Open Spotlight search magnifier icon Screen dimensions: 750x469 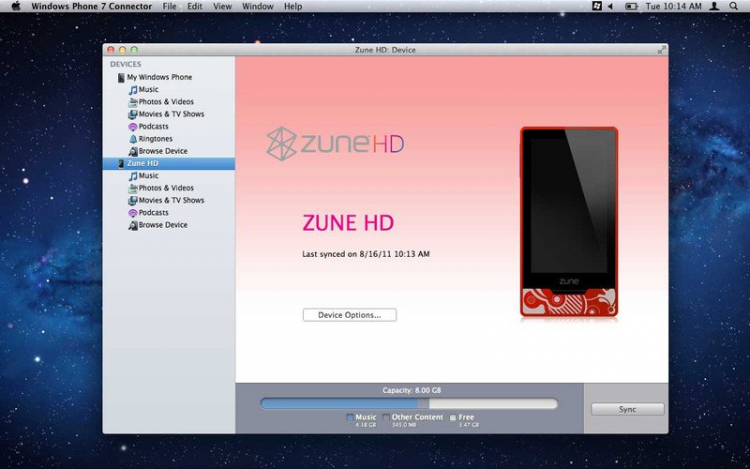pyautogui.click(x=733, y=6)
